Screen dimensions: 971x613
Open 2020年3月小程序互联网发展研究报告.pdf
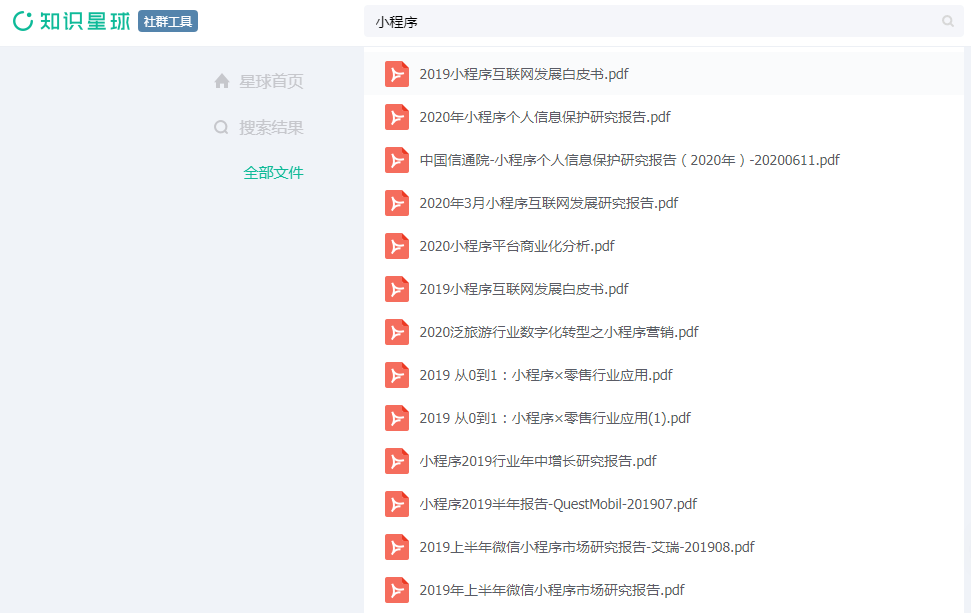pos(549,203)
